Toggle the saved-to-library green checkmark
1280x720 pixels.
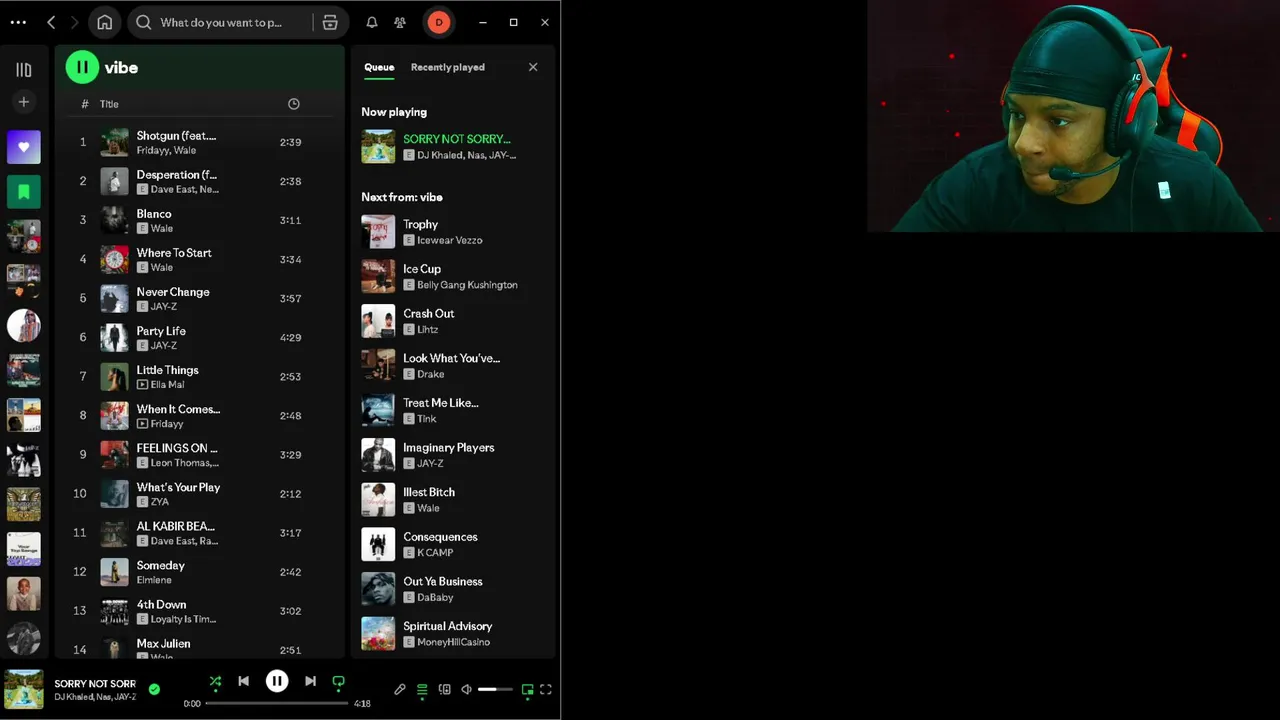pyautogui.click(x=154, y=689)
